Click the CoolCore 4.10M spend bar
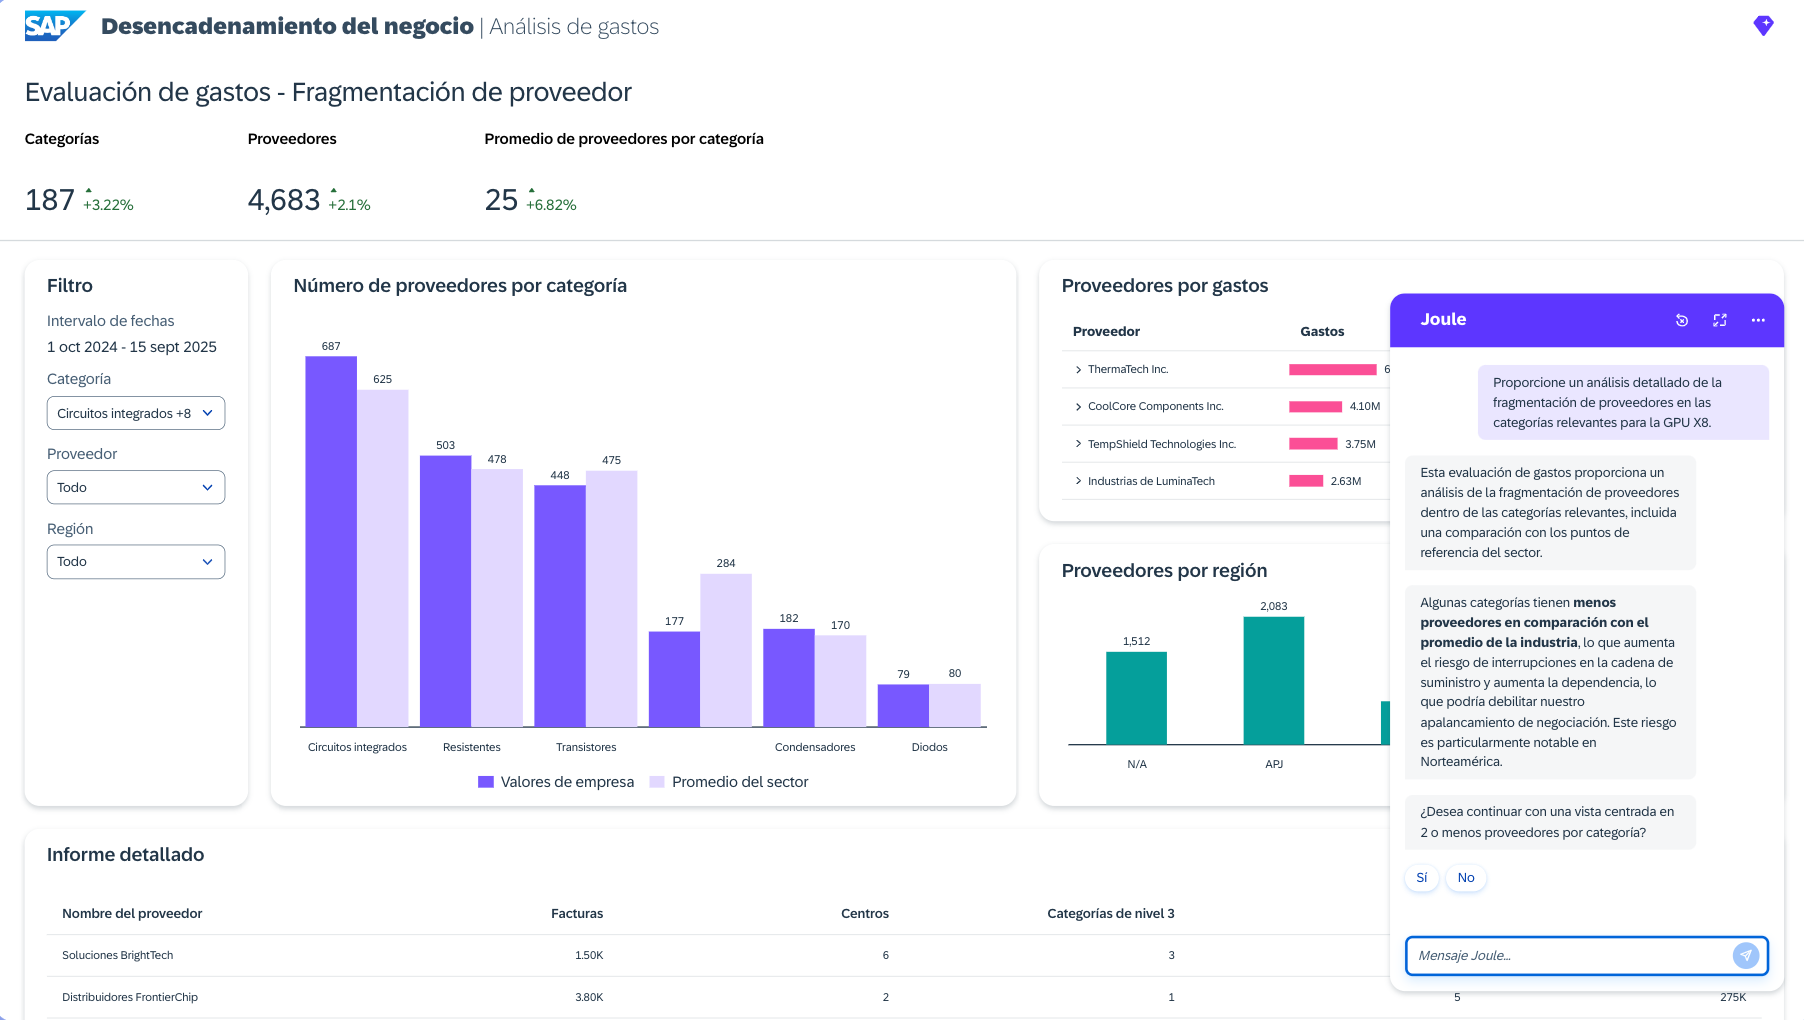Image resolution: width=1804 pixels, height=1020 pixels. [1315, 407]
